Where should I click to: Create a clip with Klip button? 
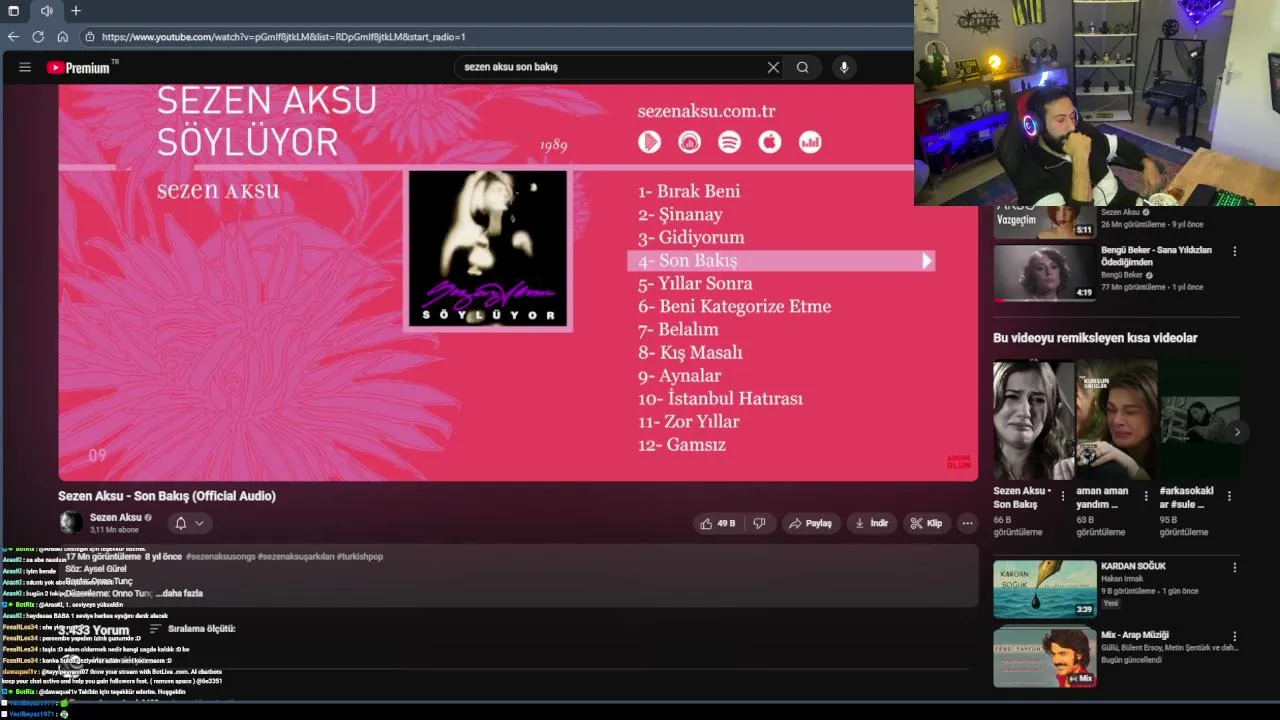coord(925,523)
